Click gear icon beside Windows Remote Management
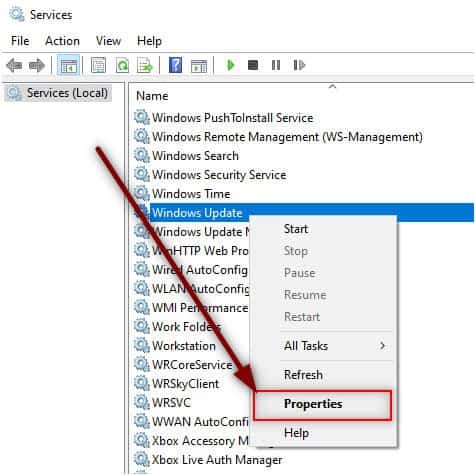This screenshot has height=475, width=475. [142, 136]
